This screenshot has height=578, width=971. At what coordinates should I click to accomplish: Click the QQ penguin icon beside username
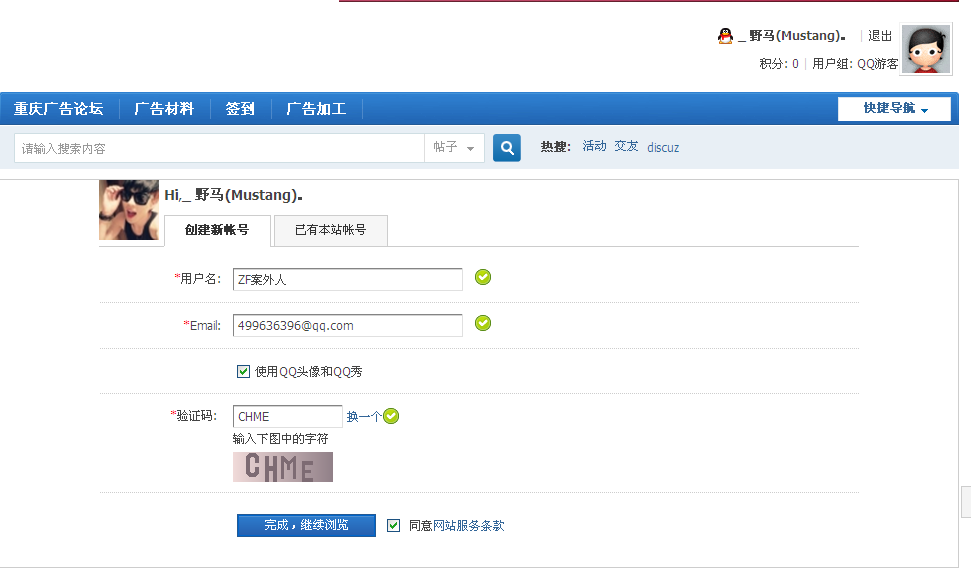725,36
